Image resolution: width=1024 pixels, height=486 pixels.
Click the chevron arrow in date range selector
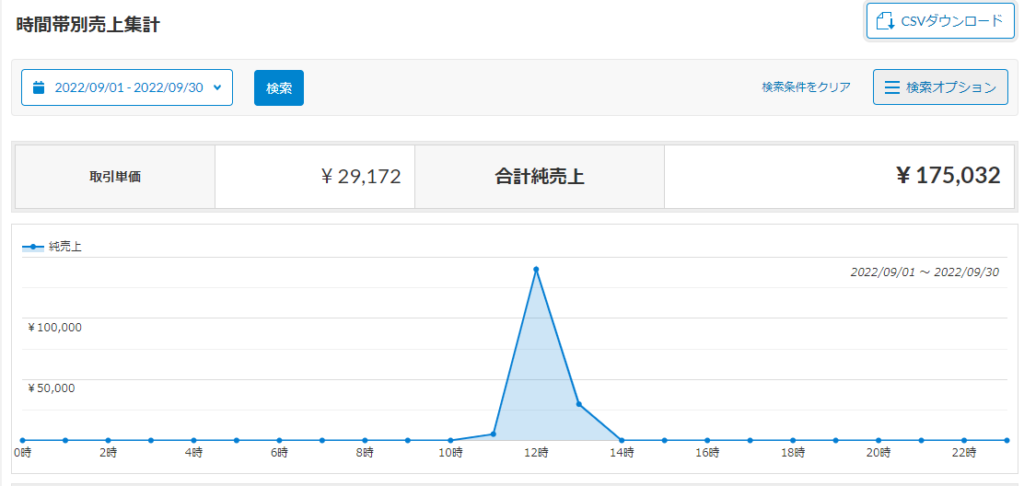point(217,88)
